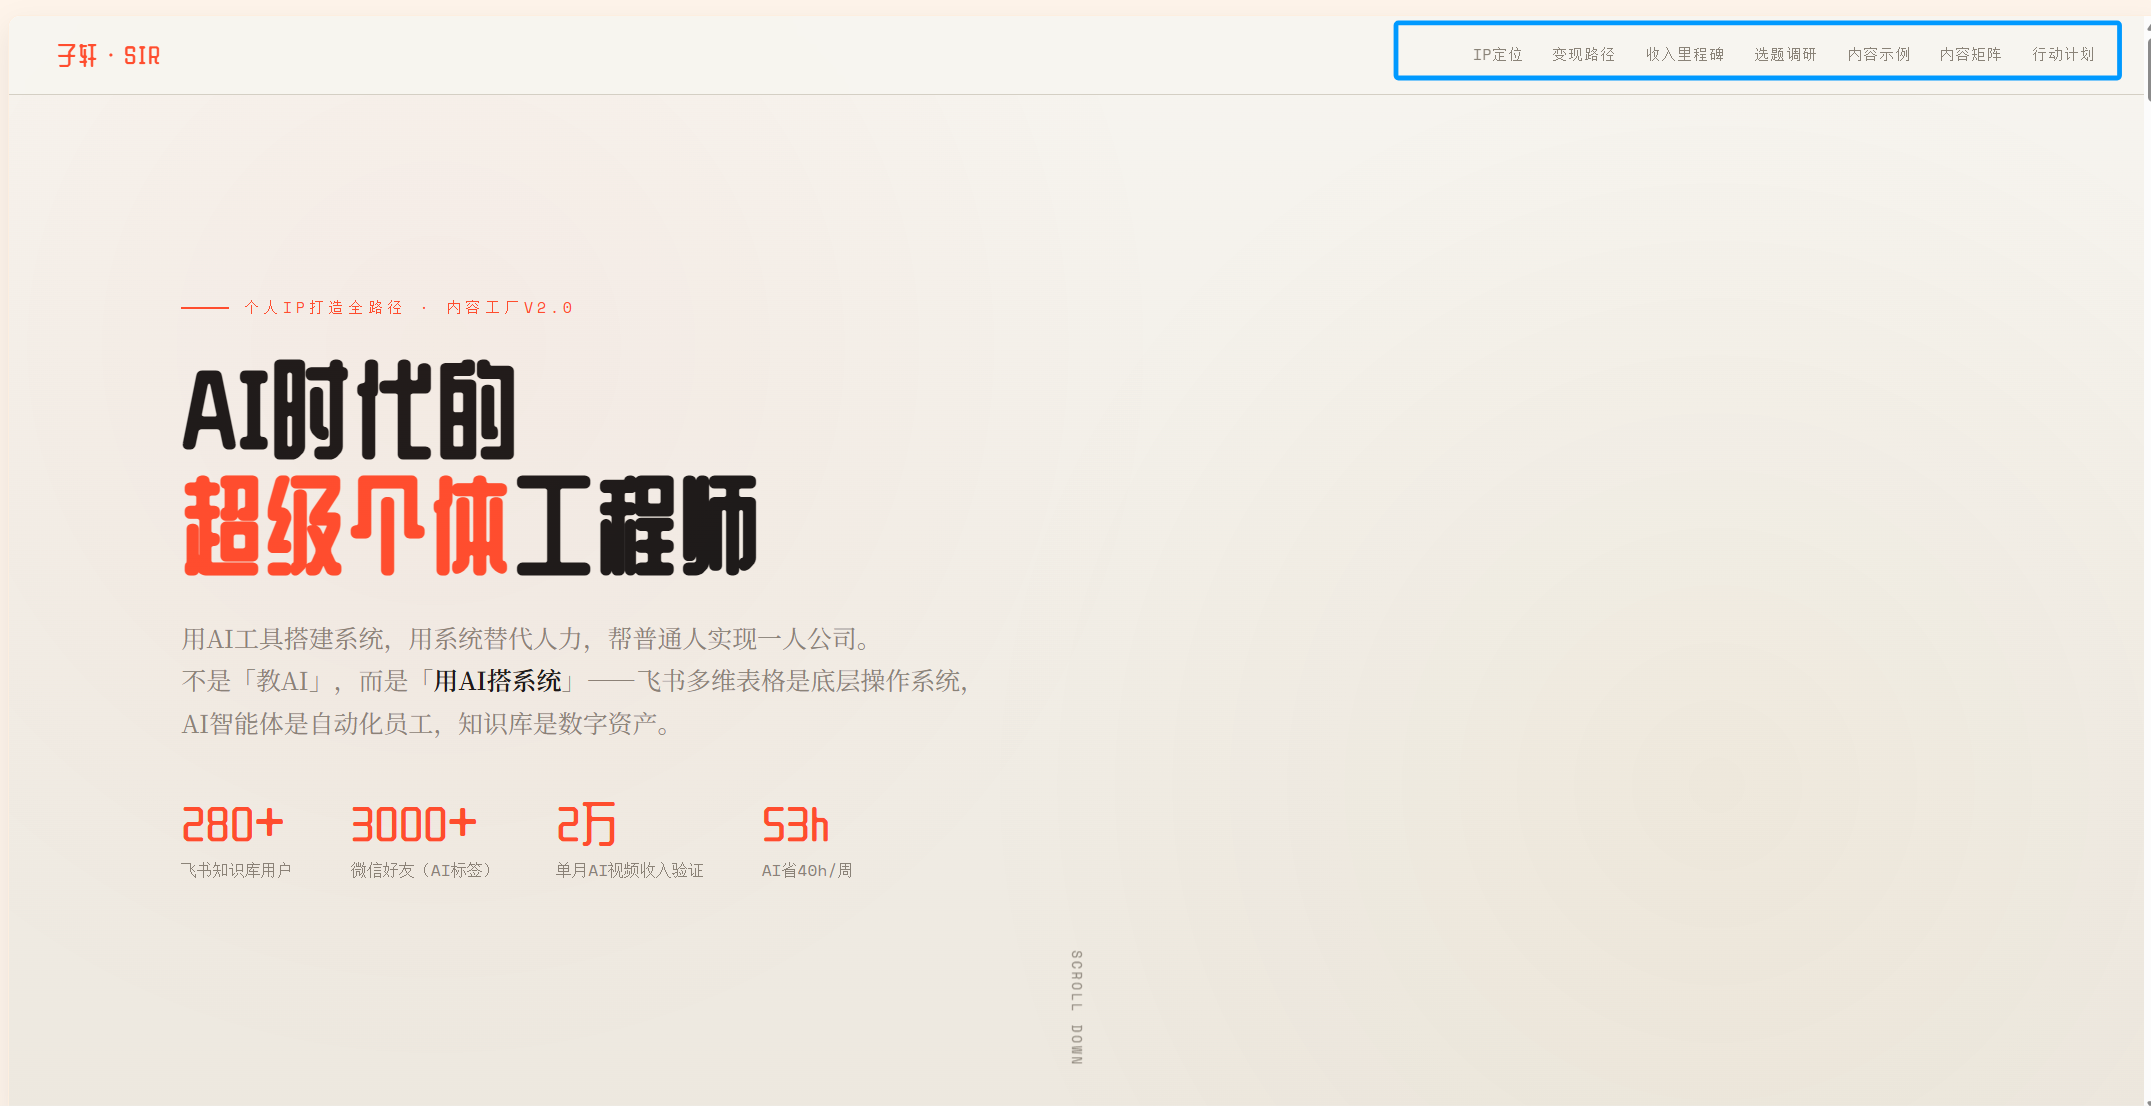This screenshot has height=1106, width=2151.
Task: Click the 工程师 heading text
Action: pos(636,526)
